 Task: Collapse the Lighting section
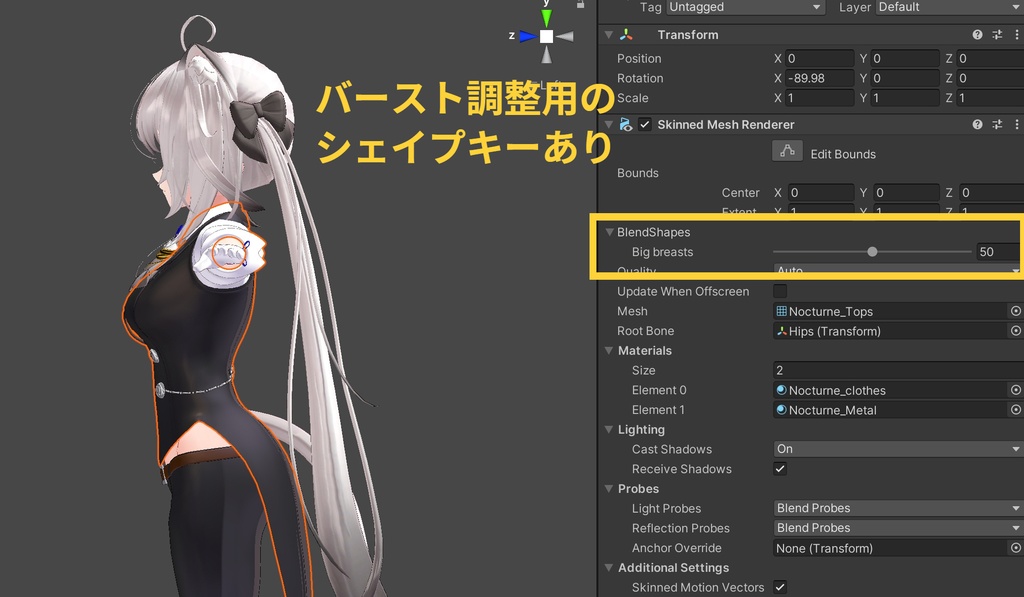point(609,429)
